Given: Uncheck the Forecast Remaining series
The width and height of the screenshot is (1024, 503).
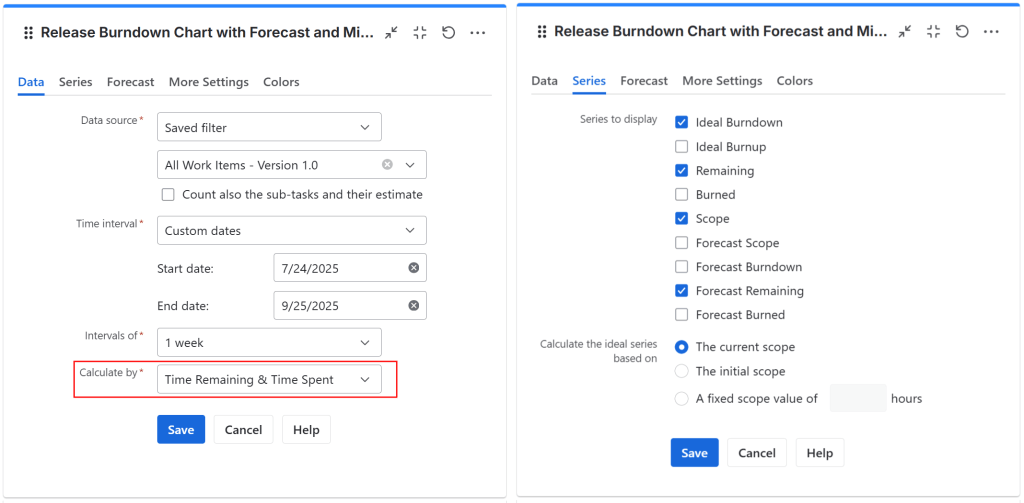Looking at the screenshot, I should [682, 291].
